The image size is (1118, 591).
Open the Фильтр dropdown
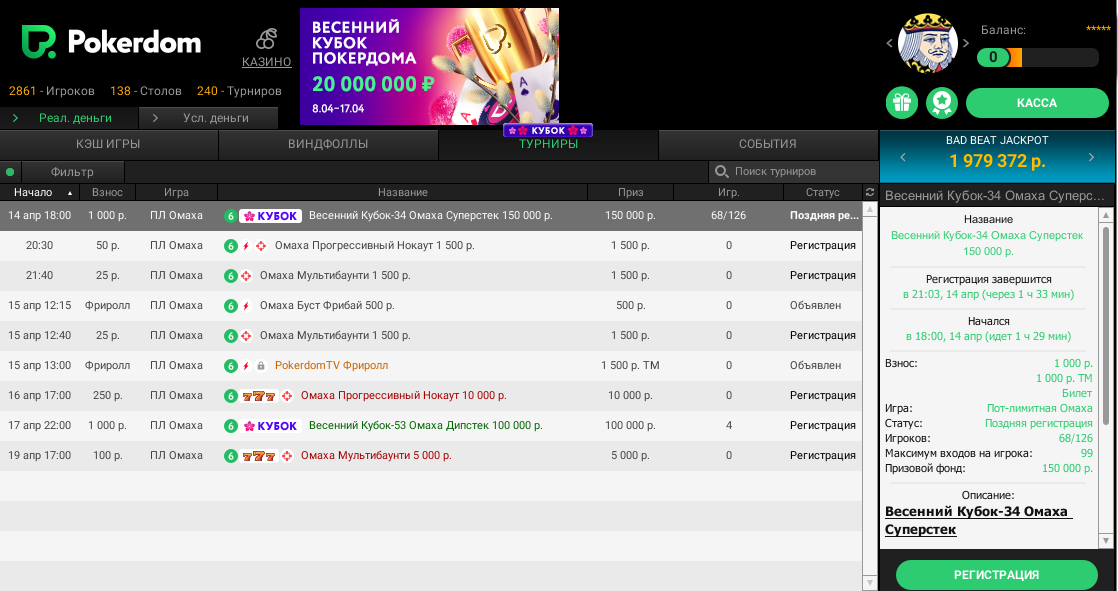pyautogui.click(x=72, y=172)
